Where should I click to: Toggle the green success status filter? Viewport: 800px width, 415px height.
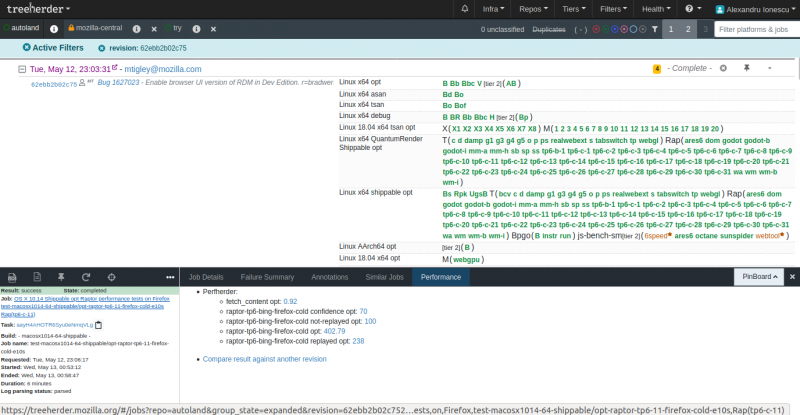(x=605, y=29)
